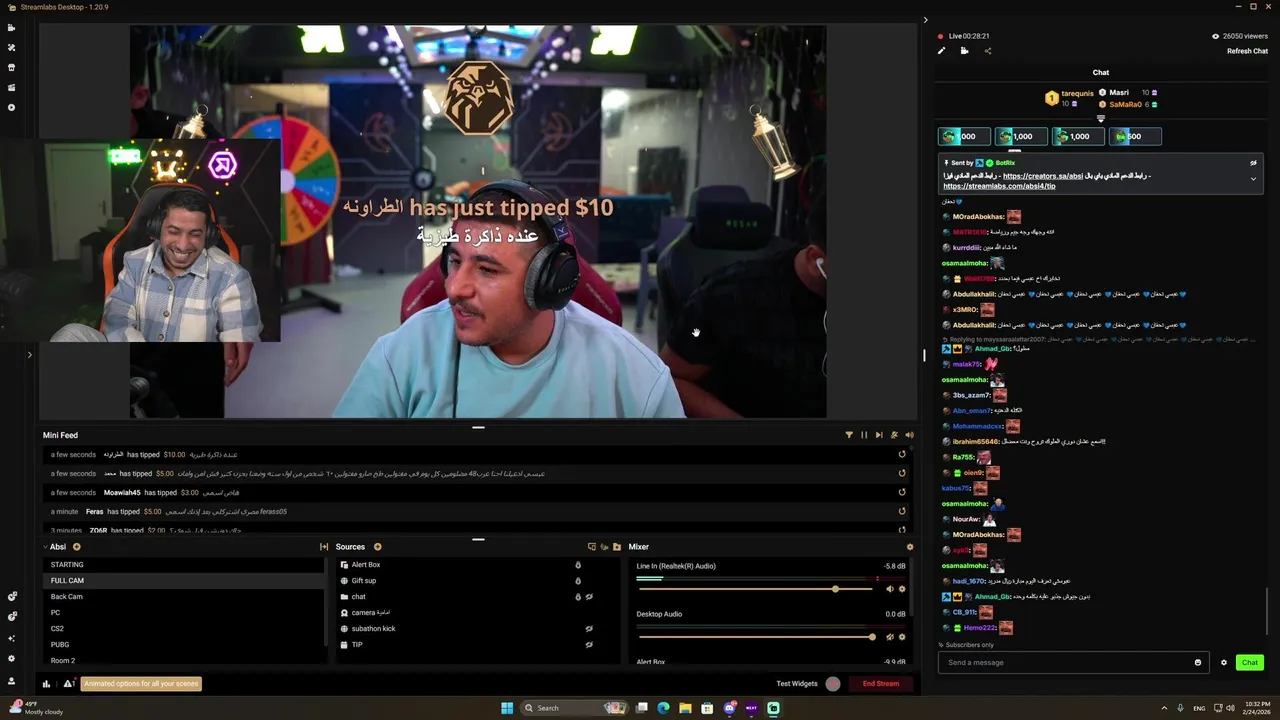Open the Highlighter icon in the left sidebar
This screenshot has width=1280, height=720.
[12, 87]
